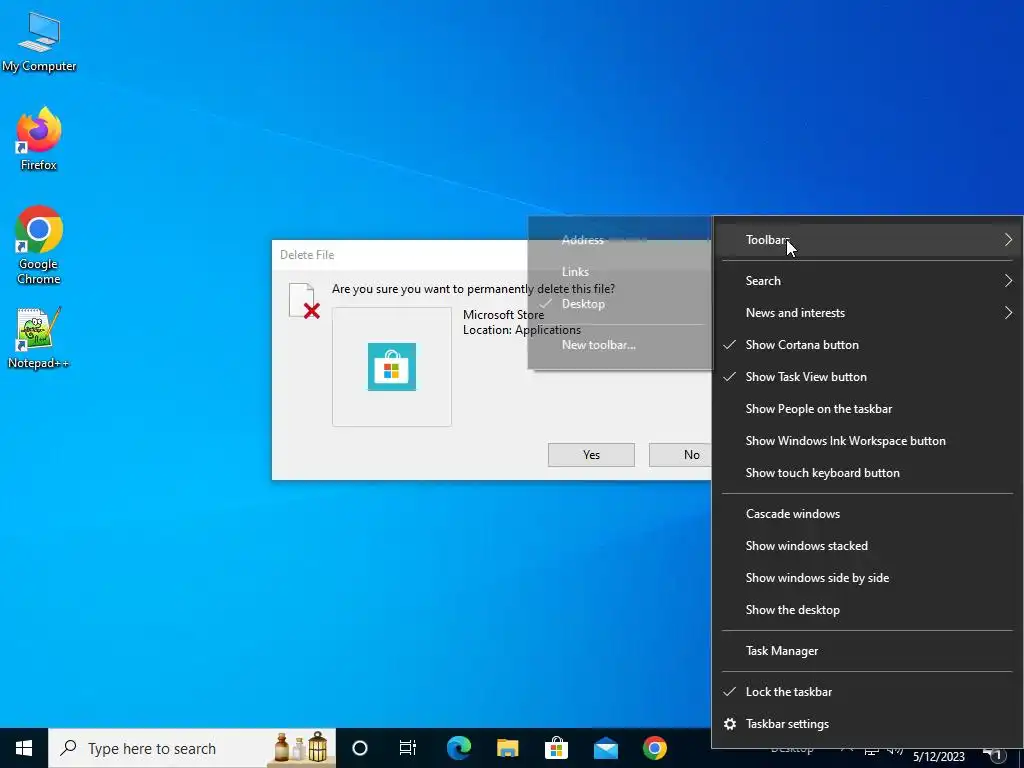The height and width of the screenshot is (768, 1024).
Task: Cancel deletion with the No button
Action: (680, 455)
